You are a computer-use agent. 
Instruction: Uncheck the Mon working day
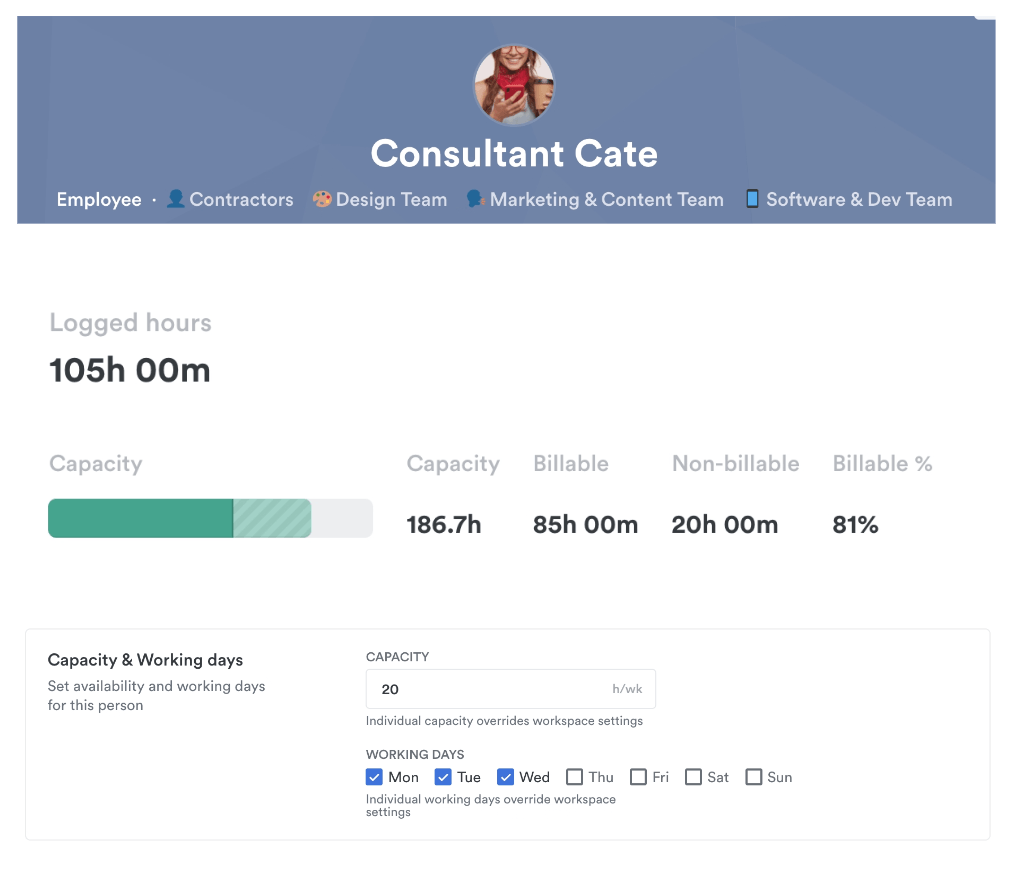(375, 777)
